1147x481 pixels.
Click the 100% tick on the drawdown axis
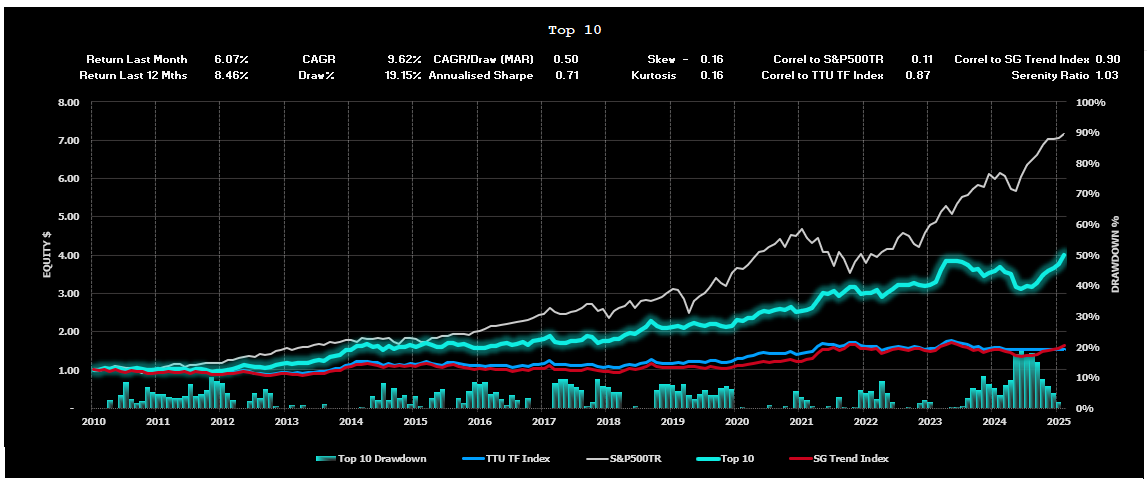pos(1089,102)
